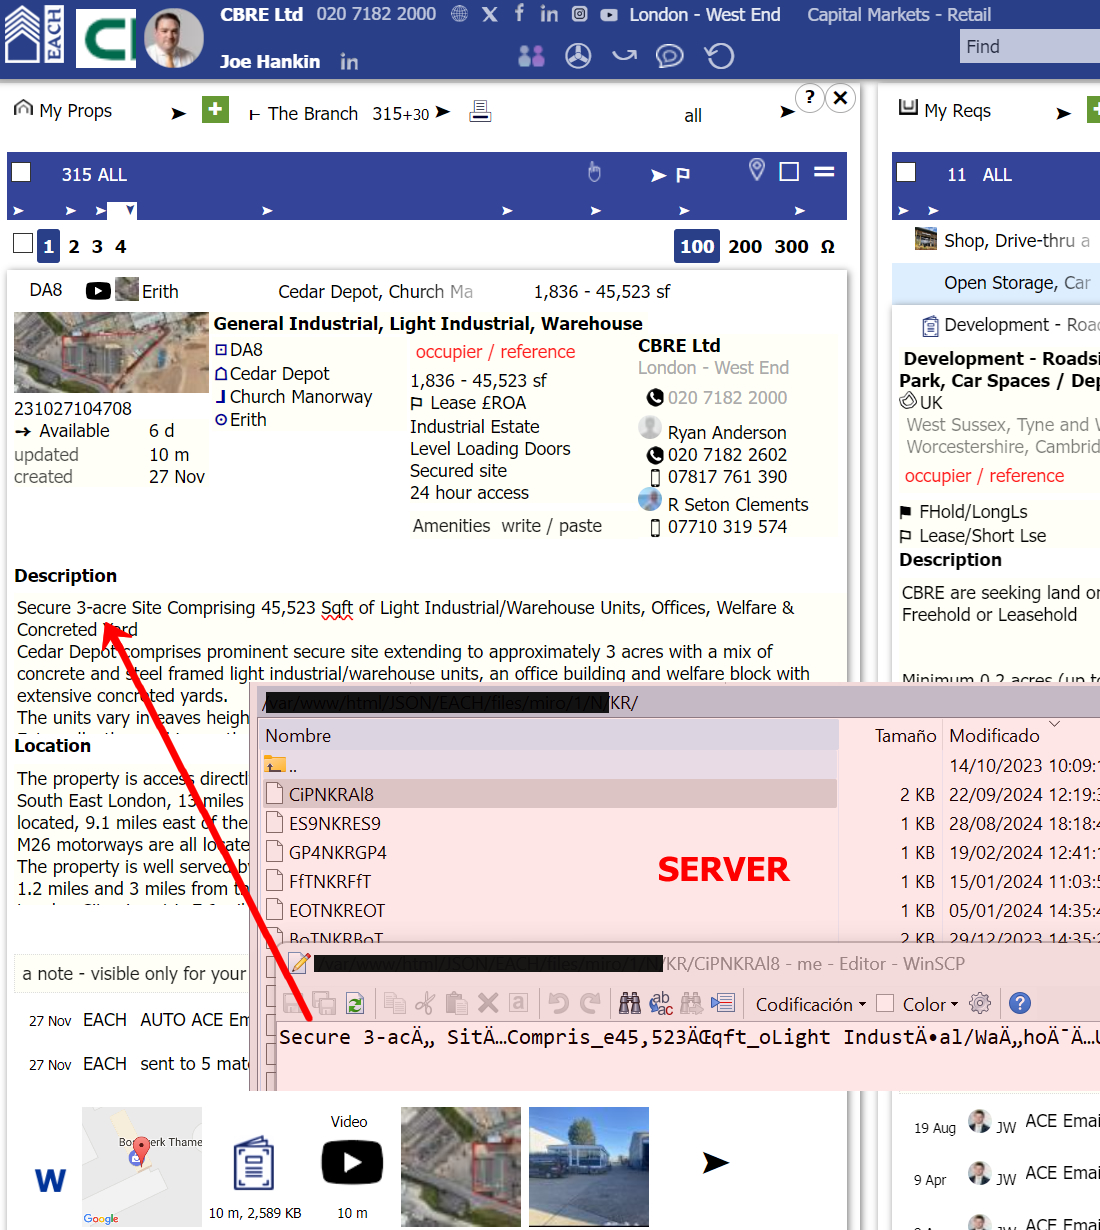Tick the 11 ALL checkbox in My Reqs
Viewport: 1100px width, 1230px height.
point(906,172)
